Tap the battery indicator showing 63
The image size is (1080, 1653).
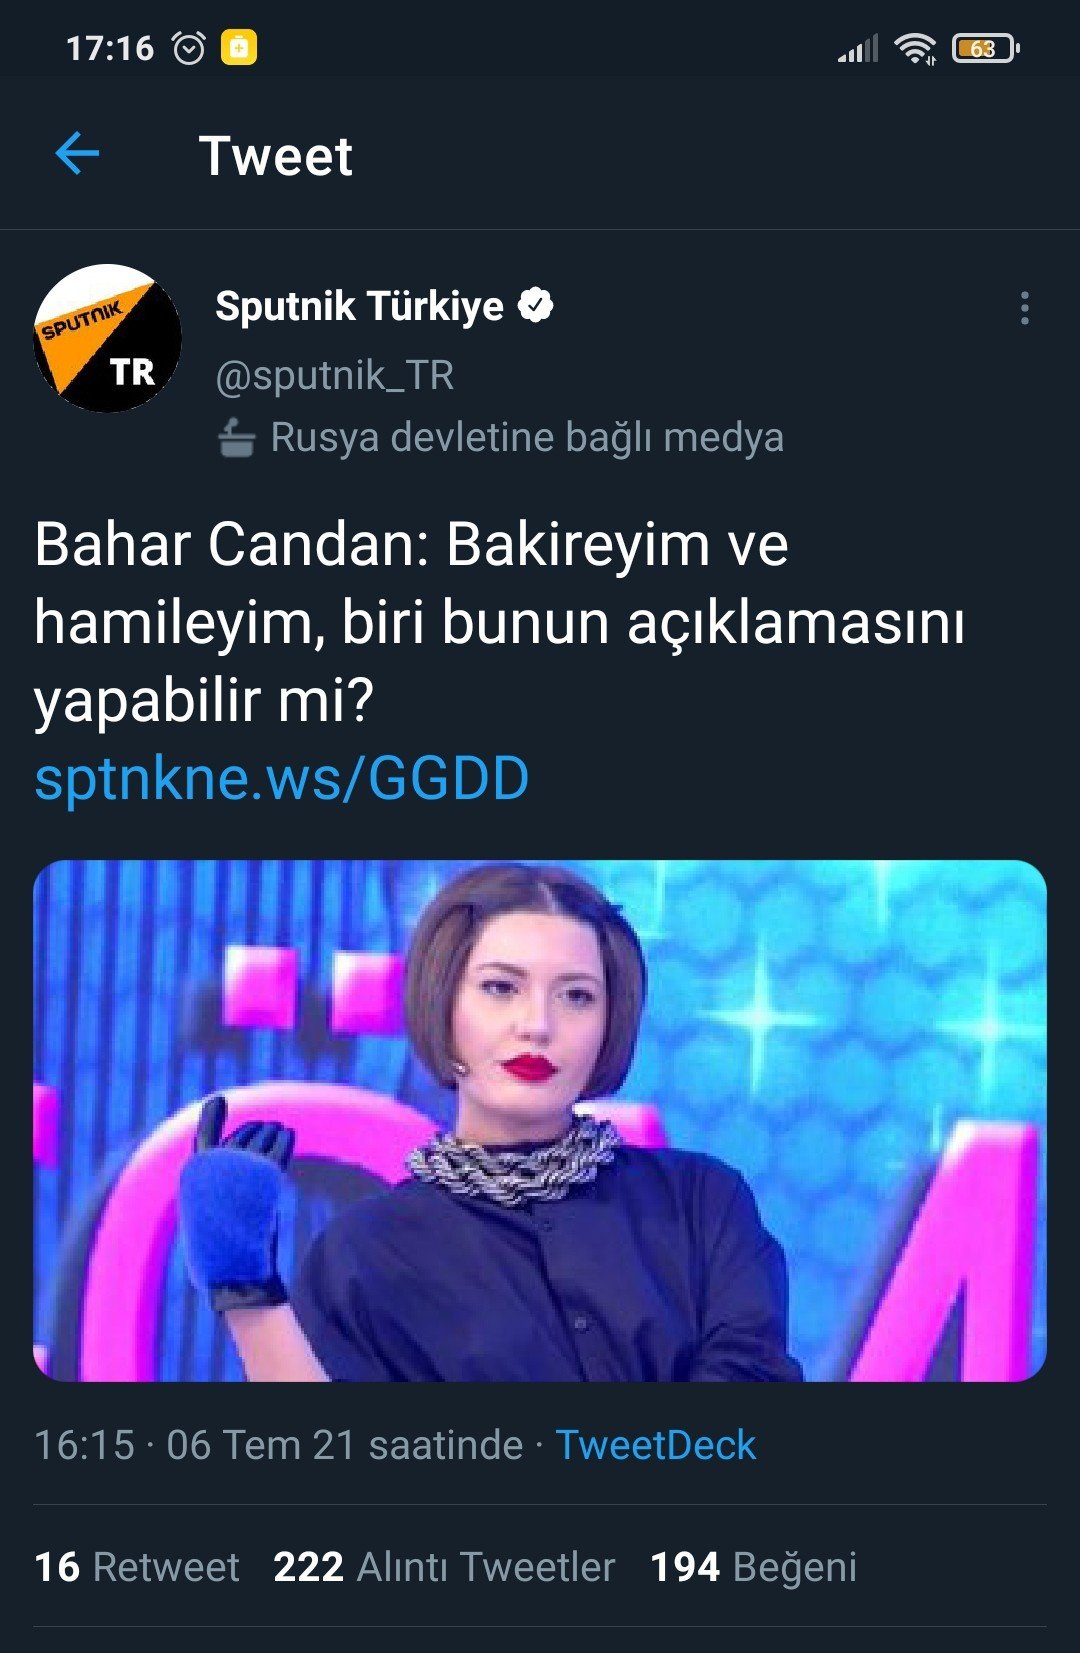(985, 48)
